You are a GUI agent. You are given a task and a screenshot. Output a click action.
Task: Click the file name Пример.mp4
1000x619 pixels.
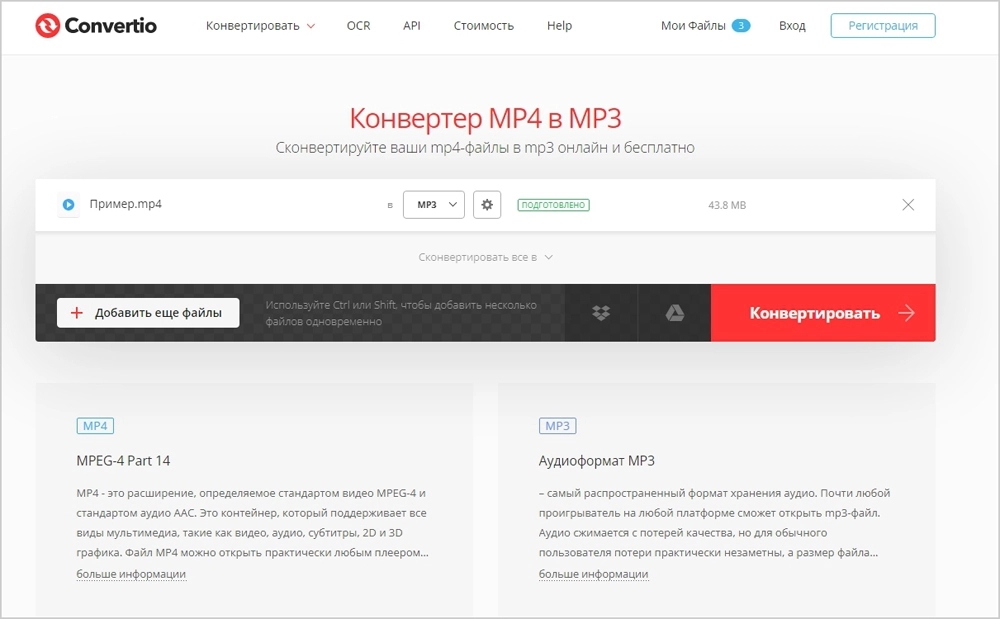[126, 204]
